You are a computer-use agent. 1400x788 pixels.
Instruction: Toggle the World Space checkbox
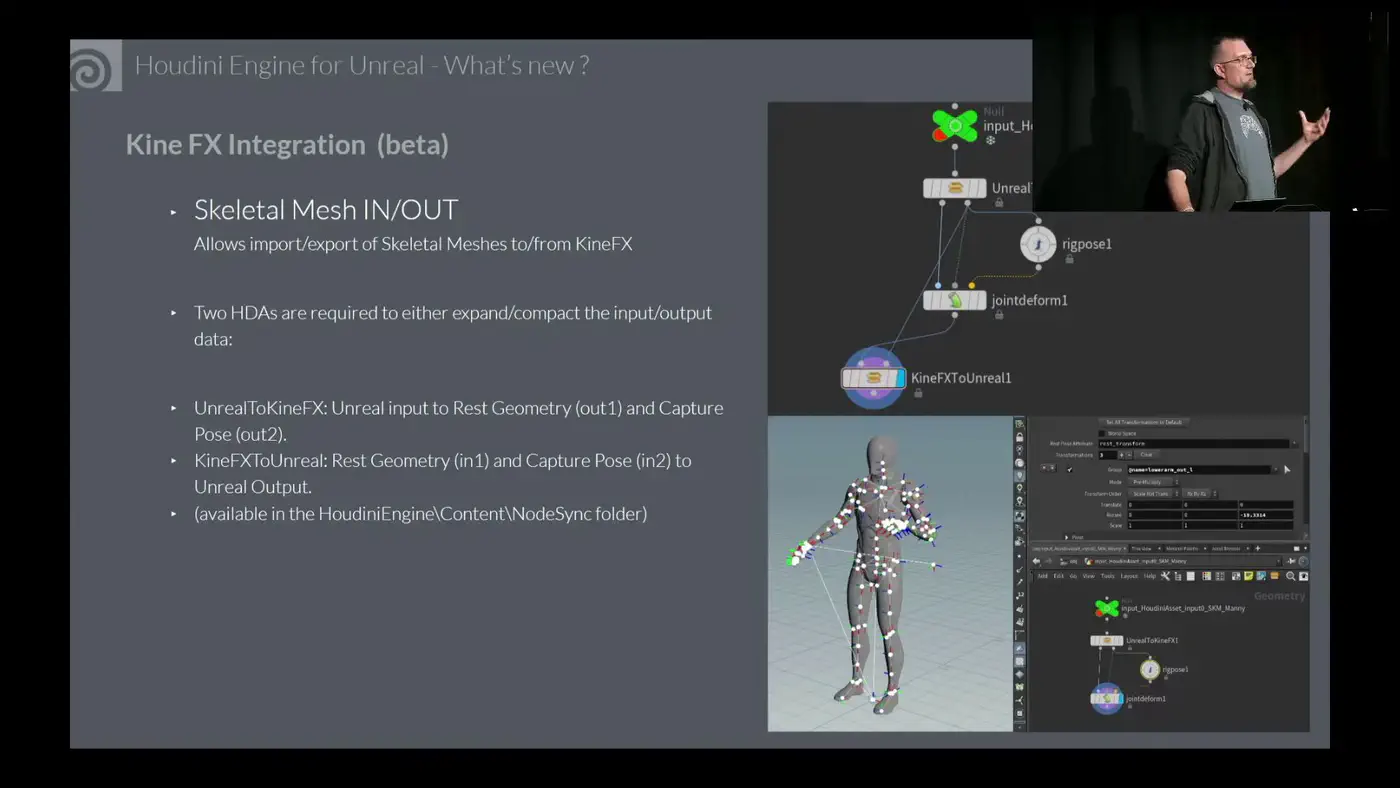[1102, 434]
